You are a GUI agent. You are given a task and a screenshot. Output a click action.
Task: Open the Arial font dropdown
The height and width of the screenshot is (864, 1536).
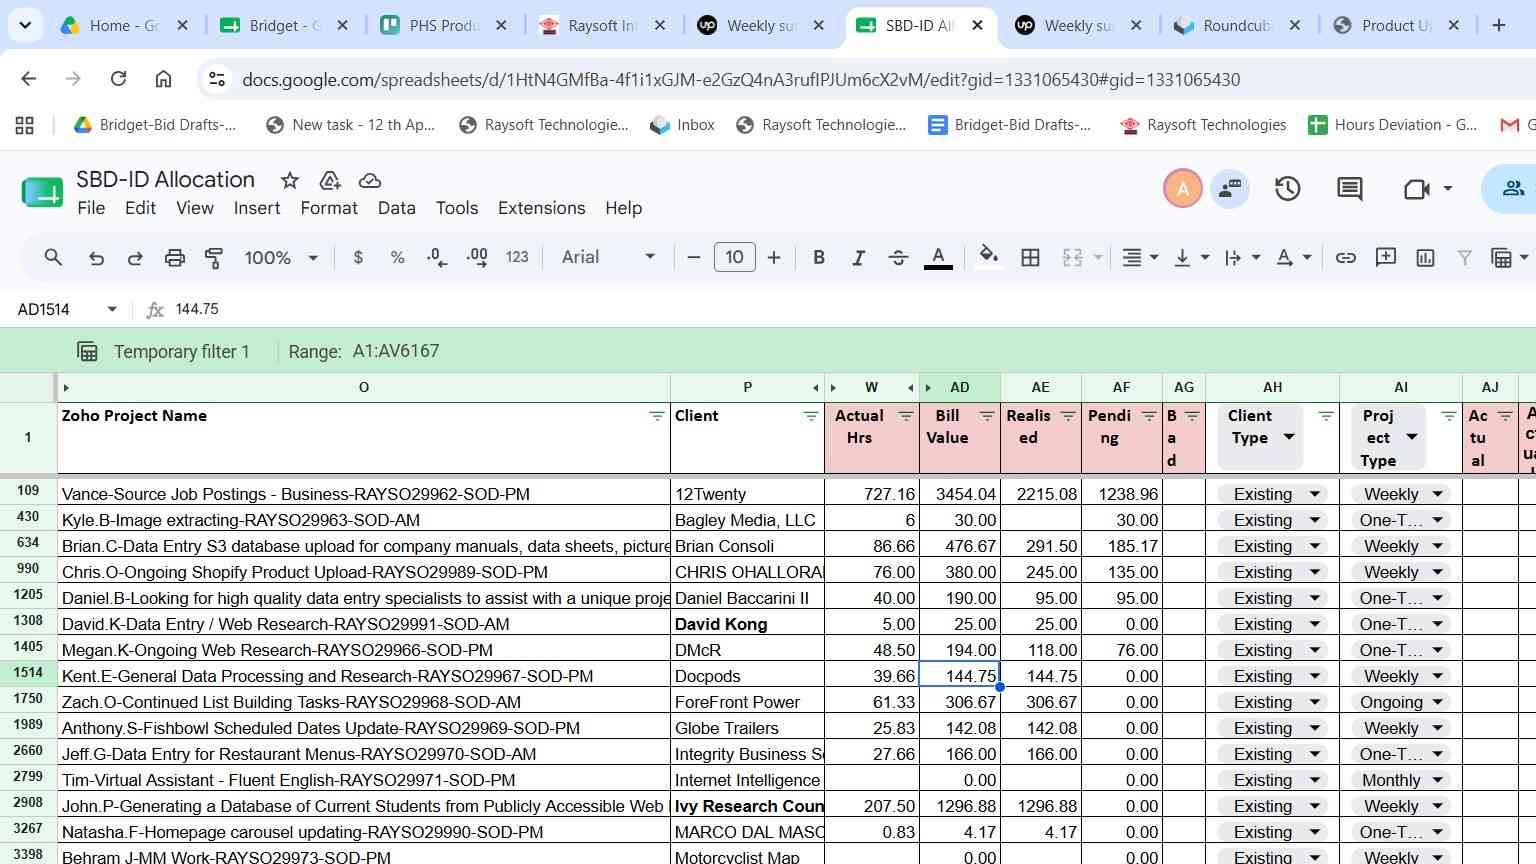[608, 258]
